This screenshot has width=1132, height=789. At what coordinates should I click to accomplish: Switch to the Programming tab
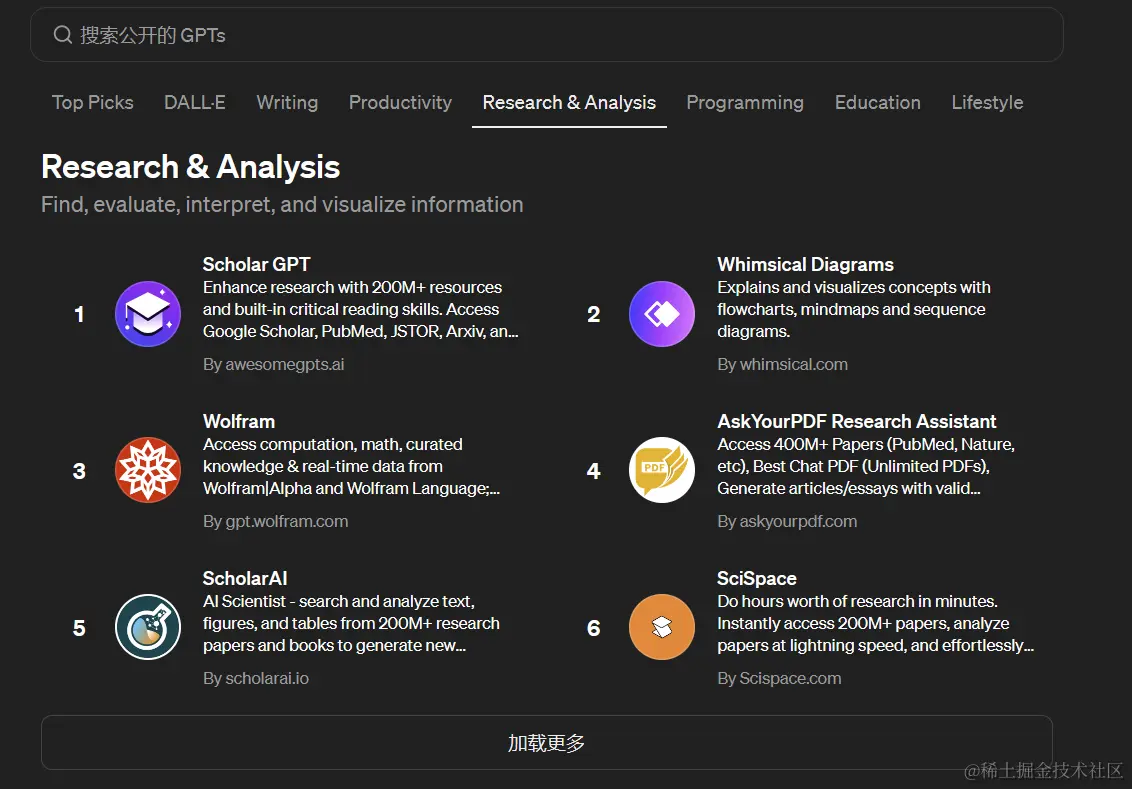click(745, 103)
